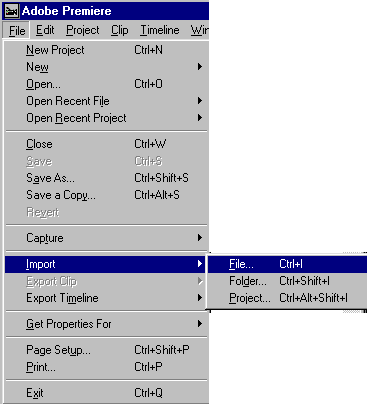Image resolution: width=367 pixels, height=404 pixels.
Task: Select Open... menu entry
Action: (107, 84)
